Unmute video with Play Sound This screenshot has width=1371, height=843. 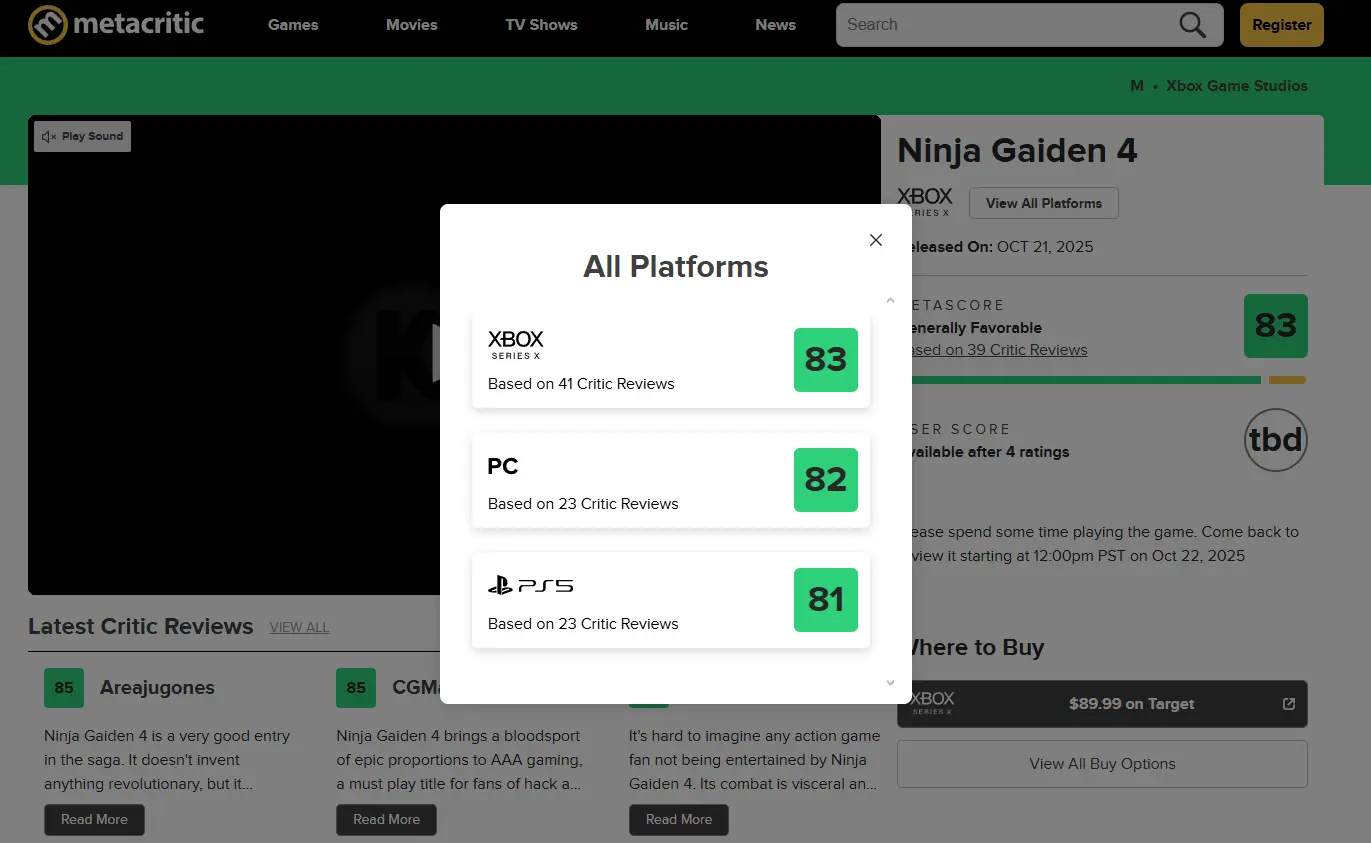click(83, 137)
